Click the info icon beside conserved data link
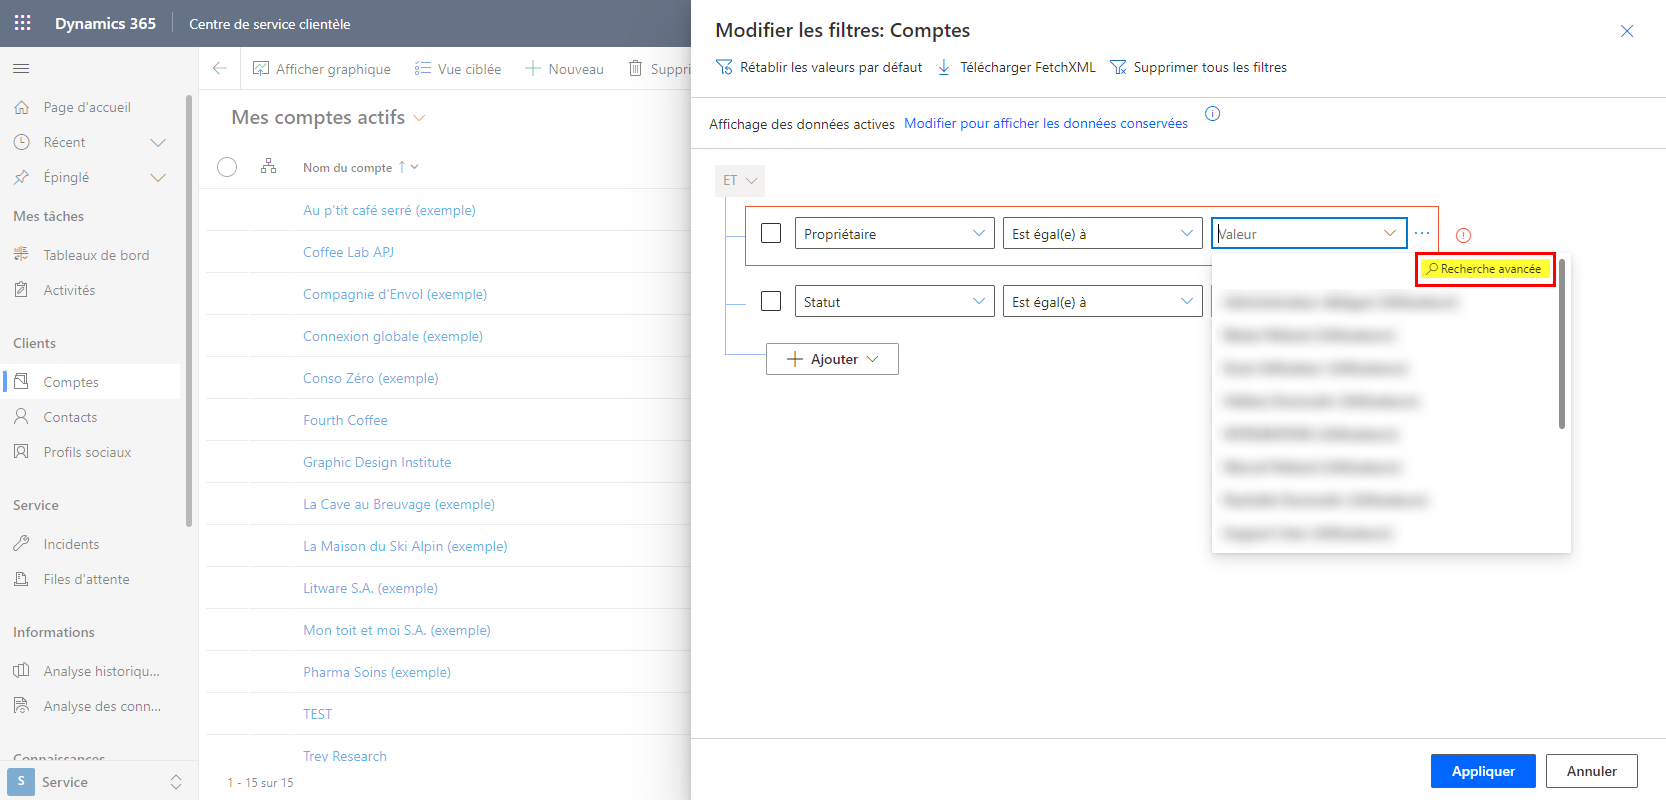 [x=1212, y=114]
